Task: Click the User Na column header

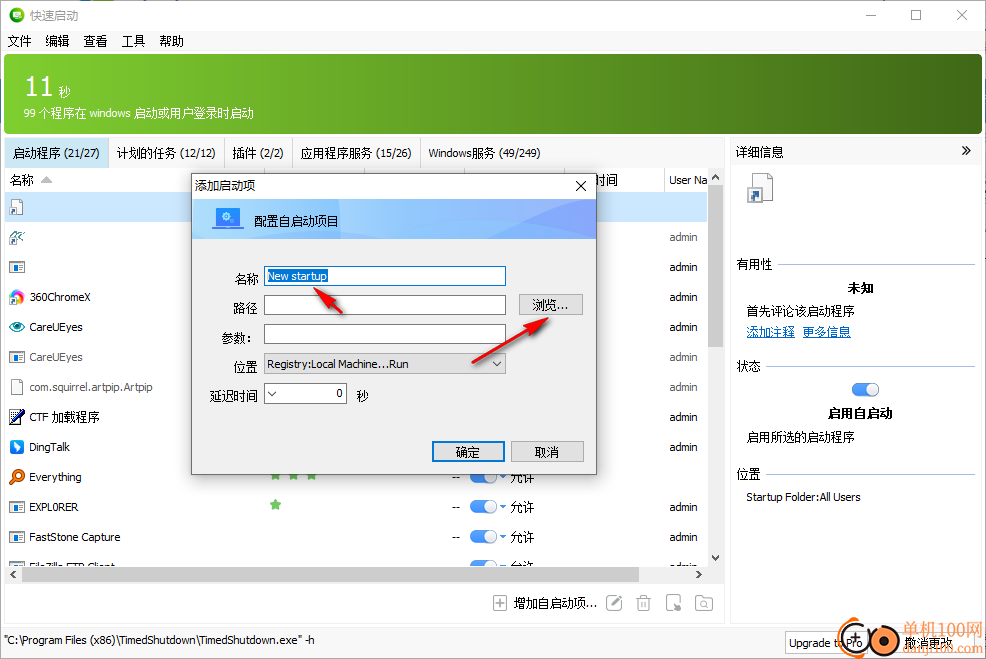Action: click(688, 180)
